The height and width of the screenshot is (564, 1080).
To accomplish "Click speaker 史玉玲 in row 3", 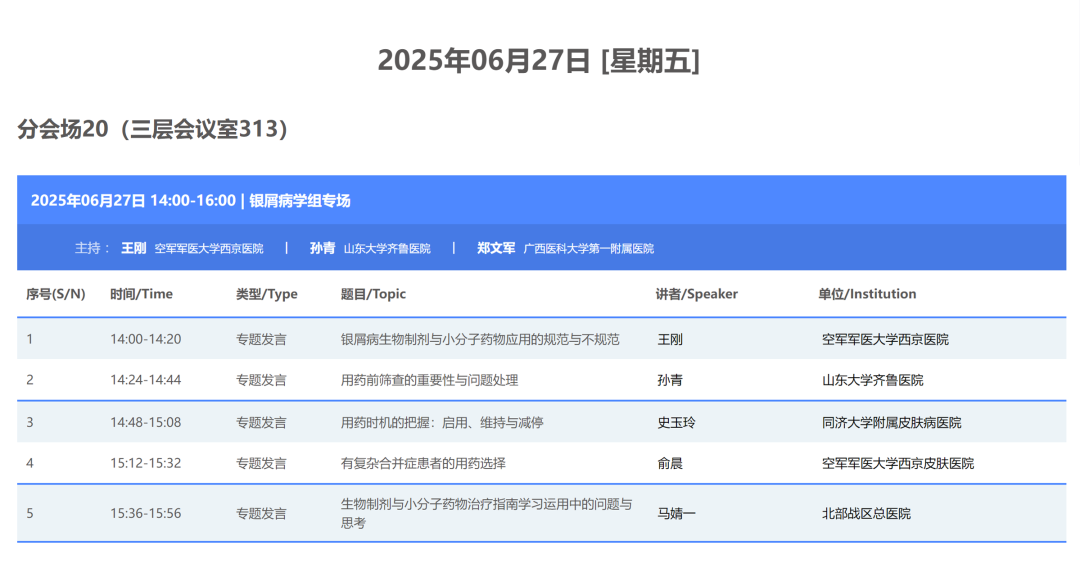I will 676,422.
